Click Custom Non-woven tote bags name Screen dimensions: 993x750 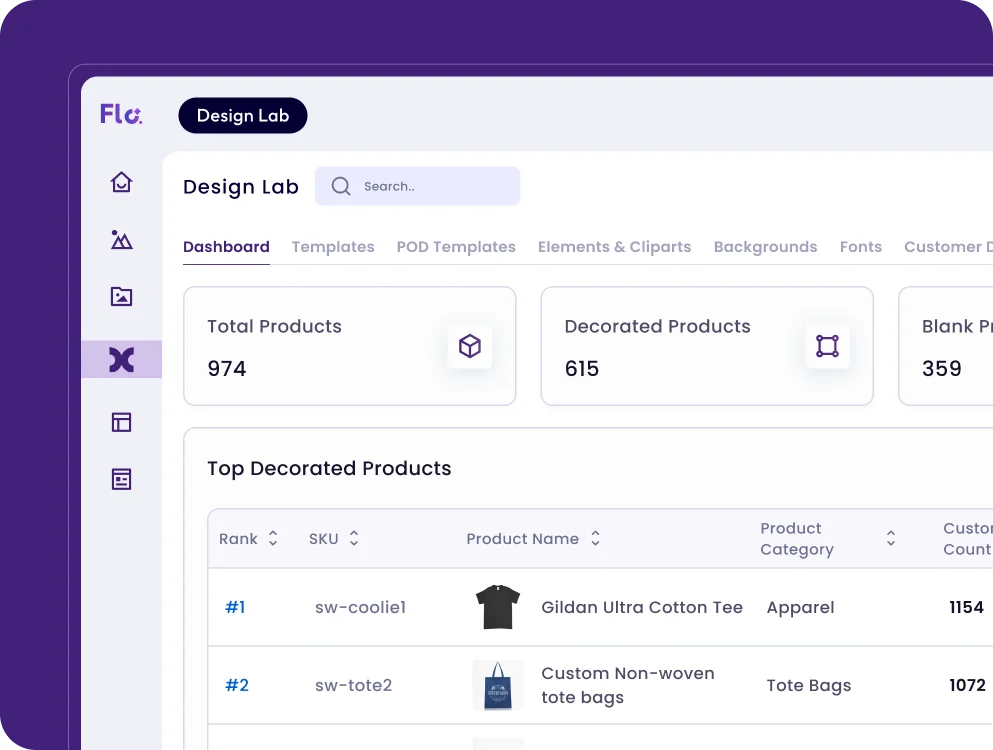click(x=628, y=685)
